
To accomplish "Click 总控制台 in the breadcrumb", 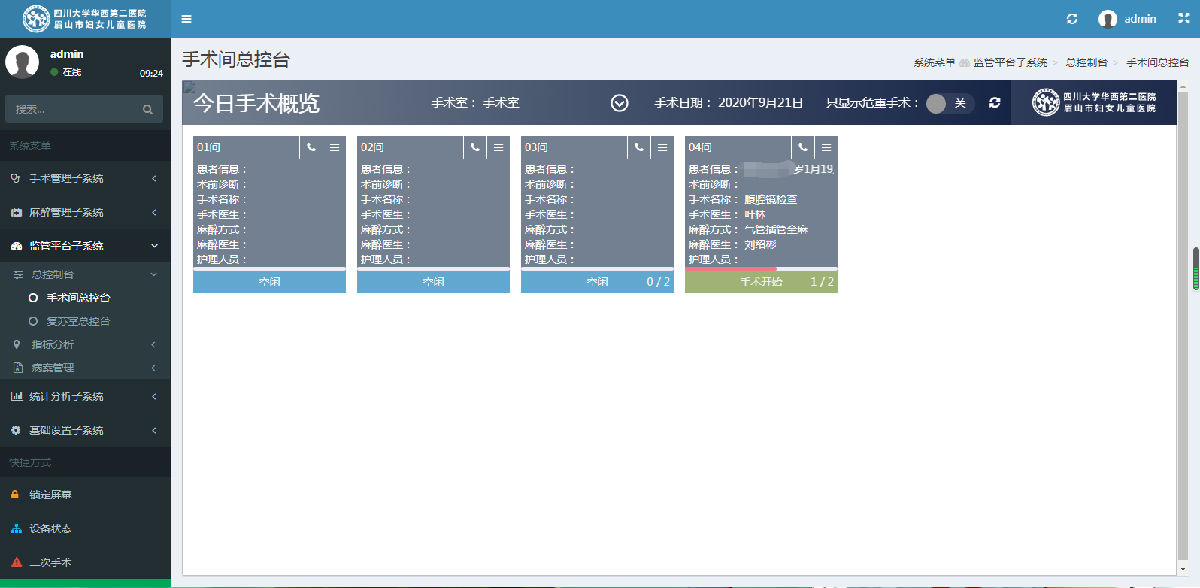I will pyautogui.click(x=1086, y=62).
